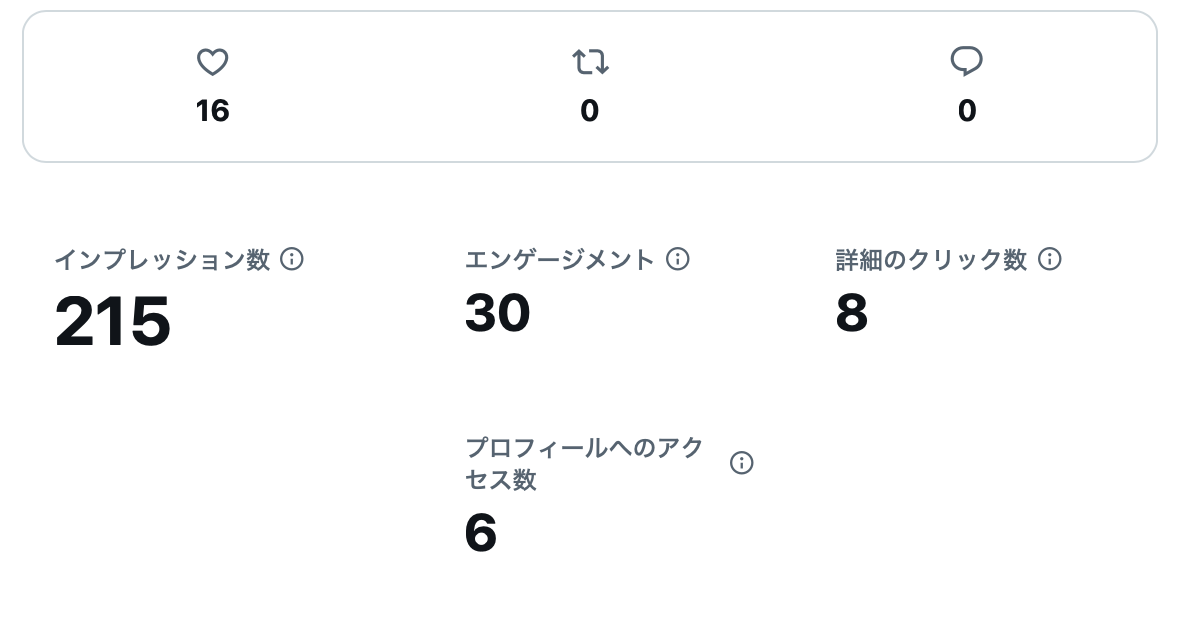Open info icon beside エンゲージメント
Image resolution: width=1188 pixels, height=634 pixels.
678,259
